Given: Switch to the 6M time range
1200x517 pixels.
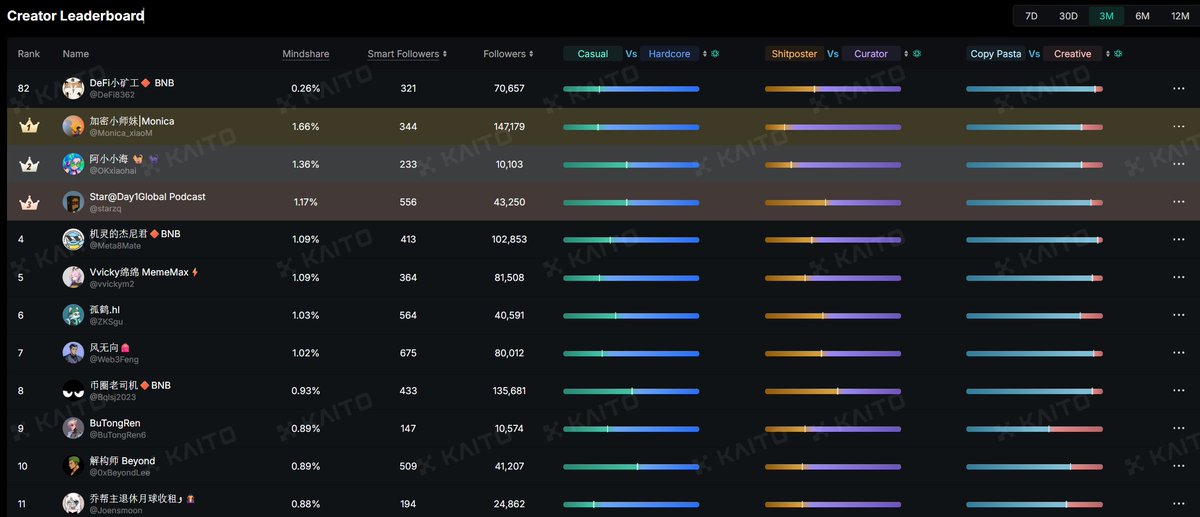Looking at the screenshot, I should (1142, 16).
